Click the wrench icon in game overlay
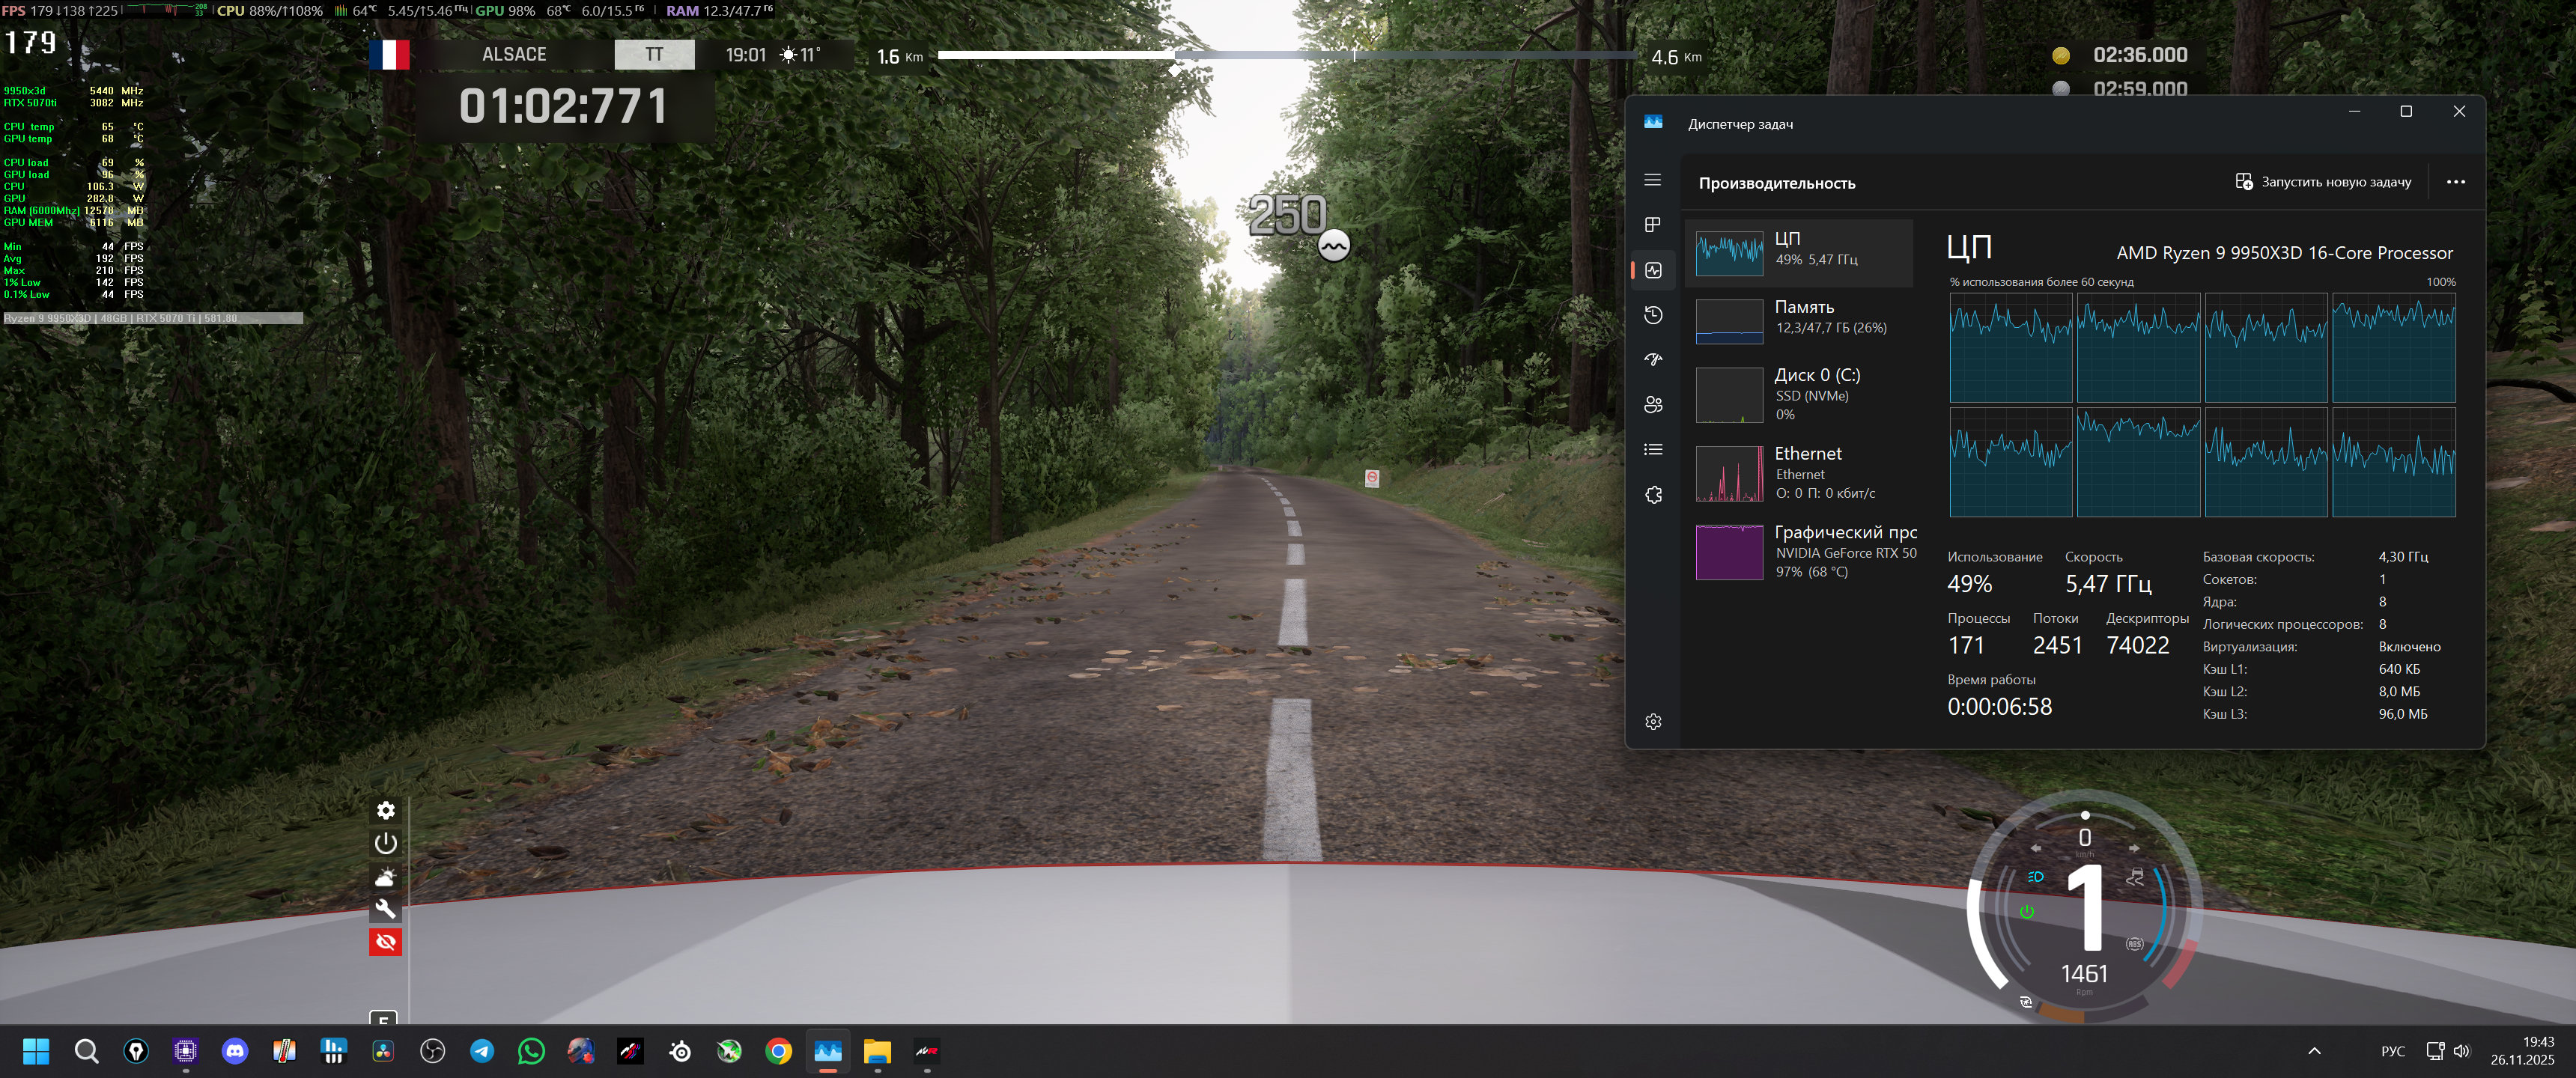 tap(385, 909)
